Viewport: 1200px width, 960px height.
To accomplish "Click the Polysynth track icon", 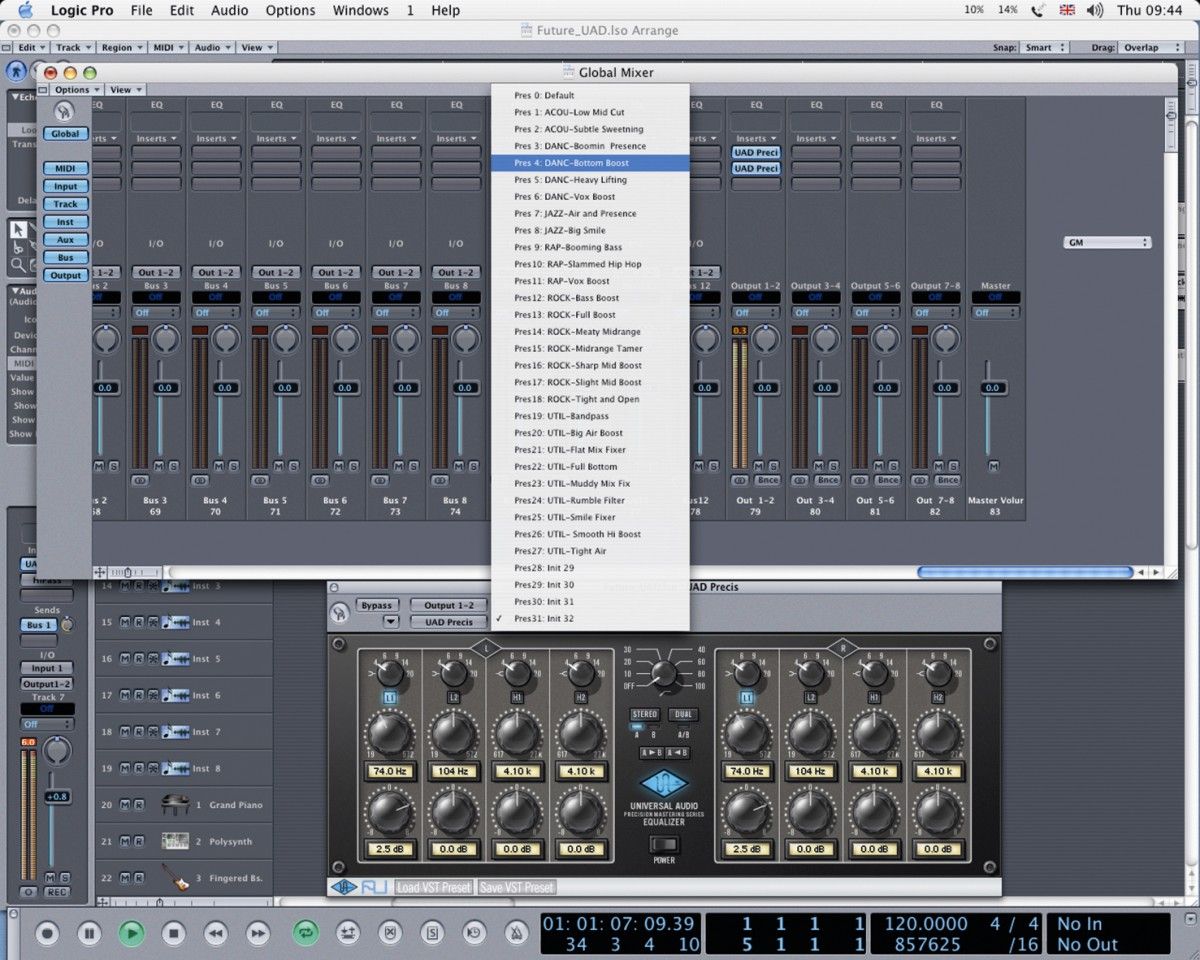I will click(x=175, y=841).
